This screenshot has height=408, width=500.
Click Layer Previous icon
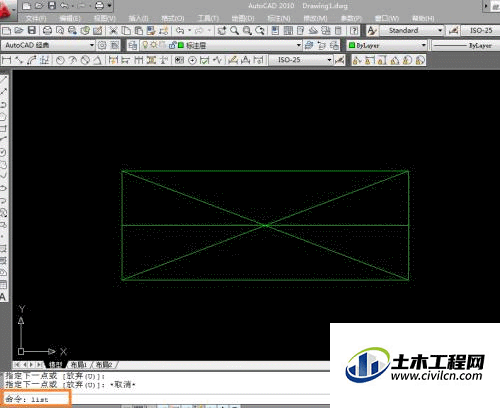click(x=322, y=45)
